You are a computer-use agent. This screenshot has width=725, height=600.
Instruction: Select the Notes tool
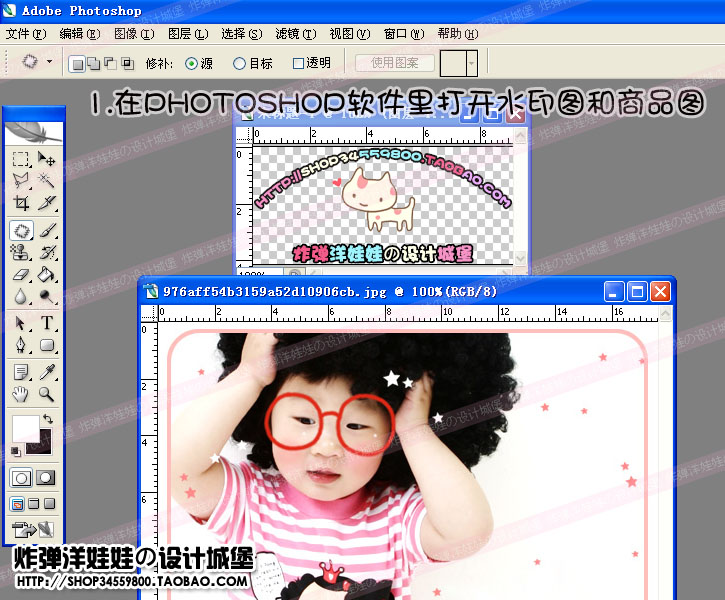pos(21,372)
